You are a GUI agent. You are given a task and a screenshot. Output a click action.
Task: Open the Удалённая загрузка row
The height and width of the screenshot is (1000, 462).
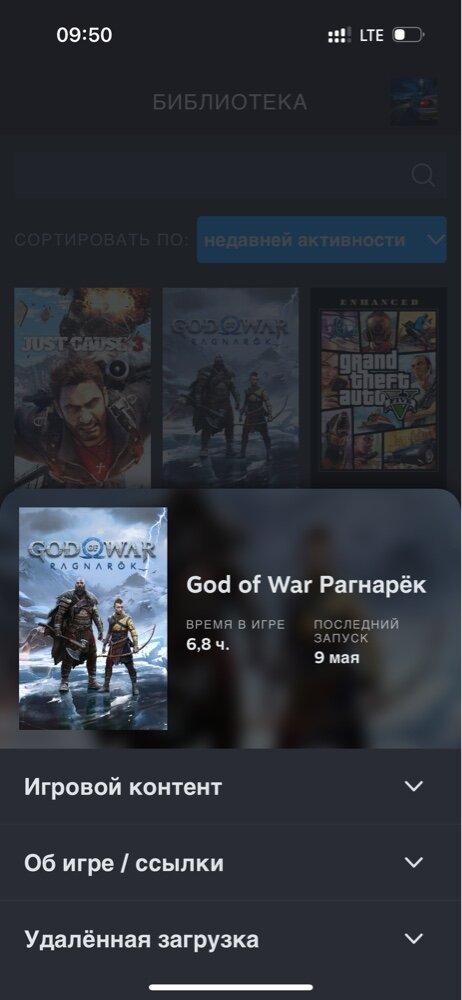coord(231,939)
